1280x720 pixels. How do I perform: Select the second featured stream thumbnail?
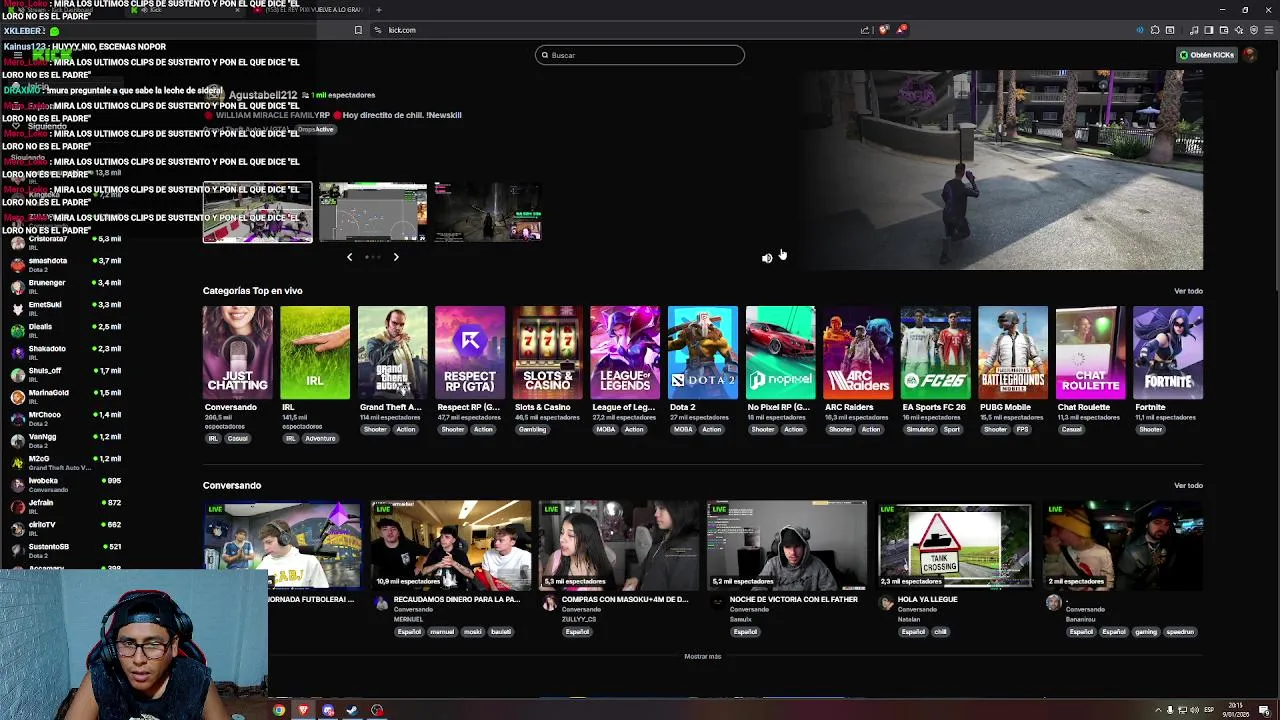pyautogui.click(x=373, y=212)
